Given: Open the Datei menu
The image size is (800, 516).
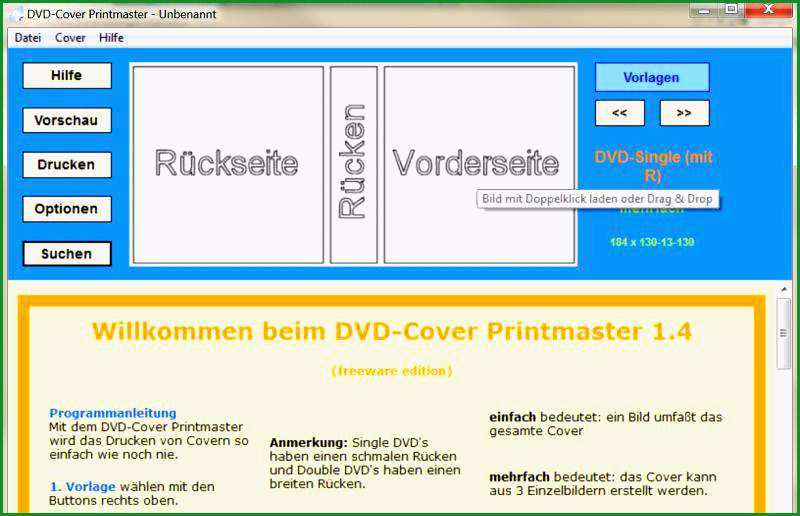Looking at the screenshot, I should coord(28,38).
